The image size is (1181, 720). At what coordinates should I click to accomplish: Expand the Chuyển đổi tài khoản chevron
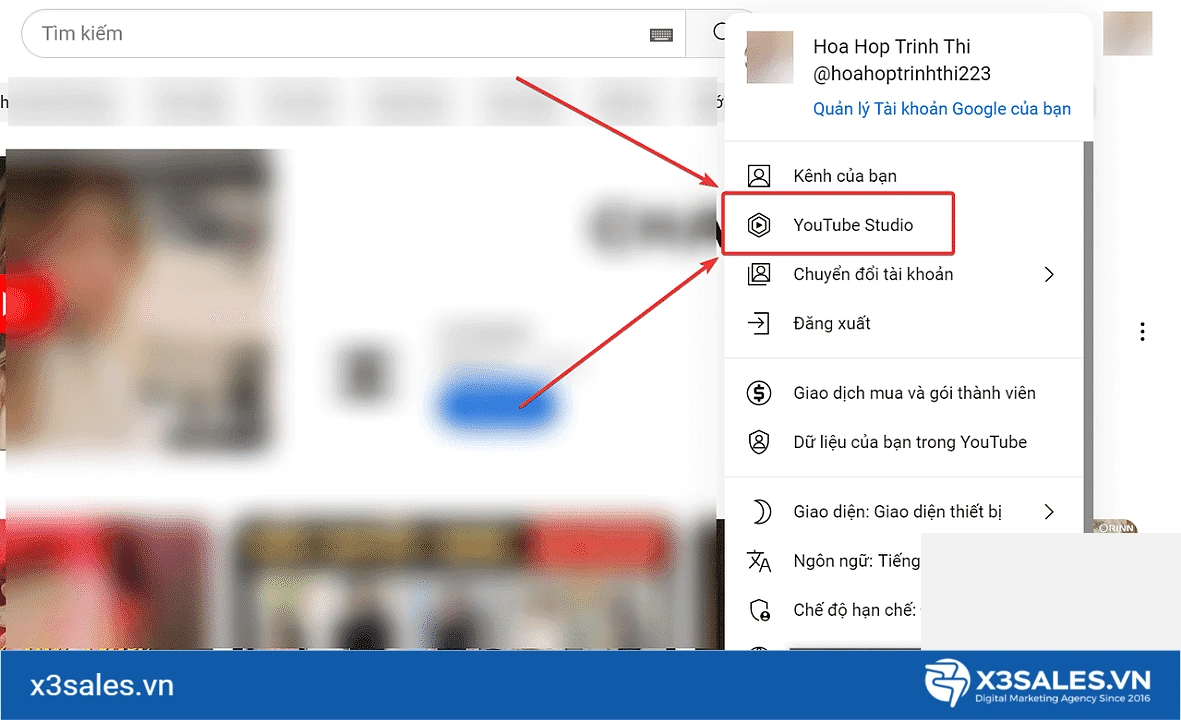point(1049,274)
